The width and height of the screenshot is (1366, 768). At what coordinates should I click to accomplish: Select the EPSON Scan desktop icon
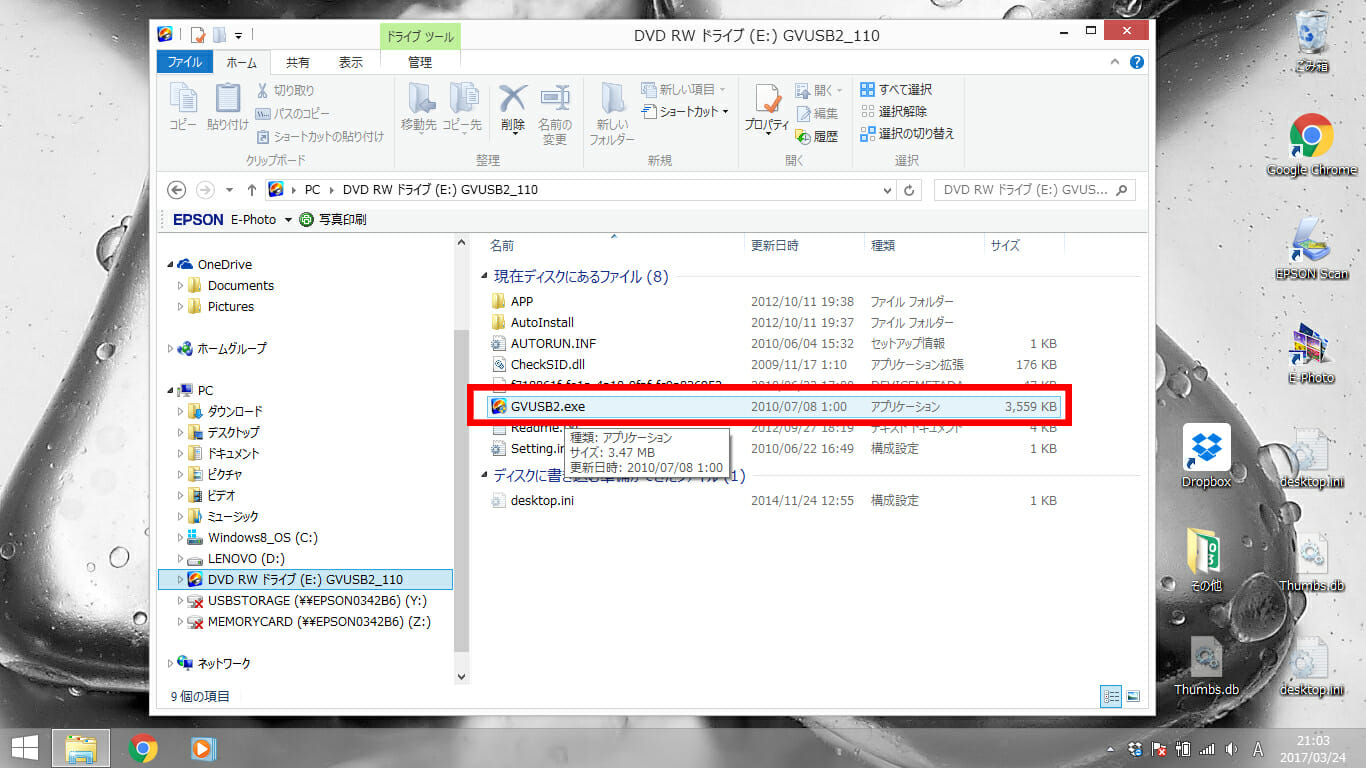(x=1311, y=249)
